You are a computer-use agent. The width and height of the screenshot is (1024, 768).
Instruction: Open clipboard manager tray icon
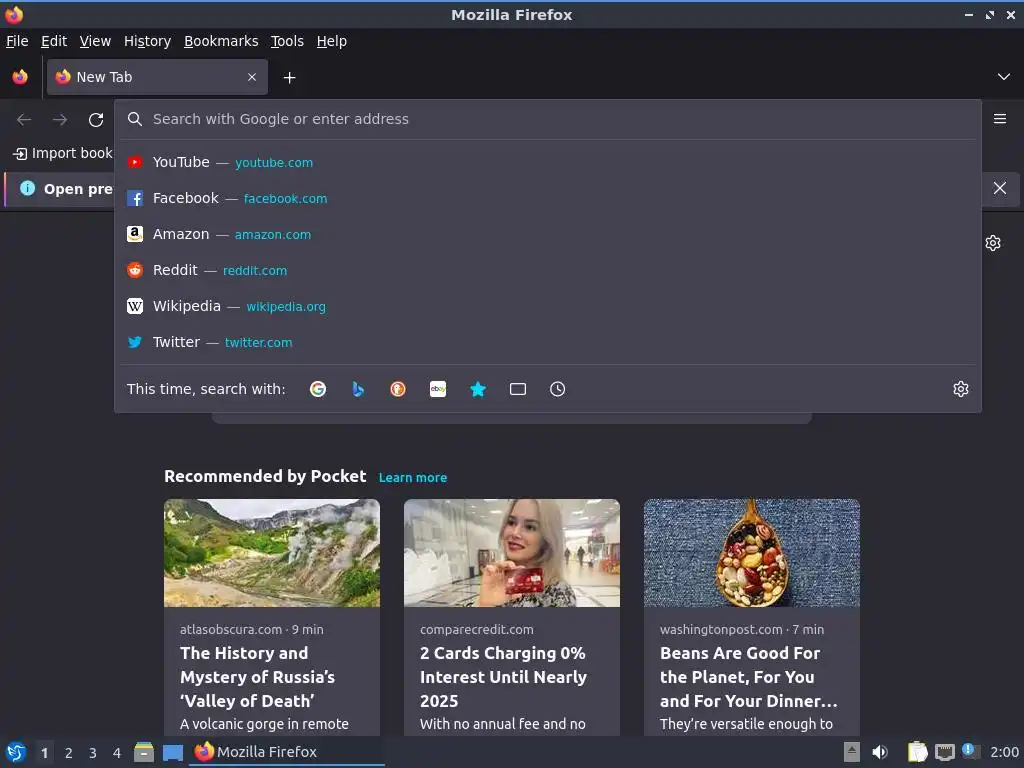tap(918, 752)
